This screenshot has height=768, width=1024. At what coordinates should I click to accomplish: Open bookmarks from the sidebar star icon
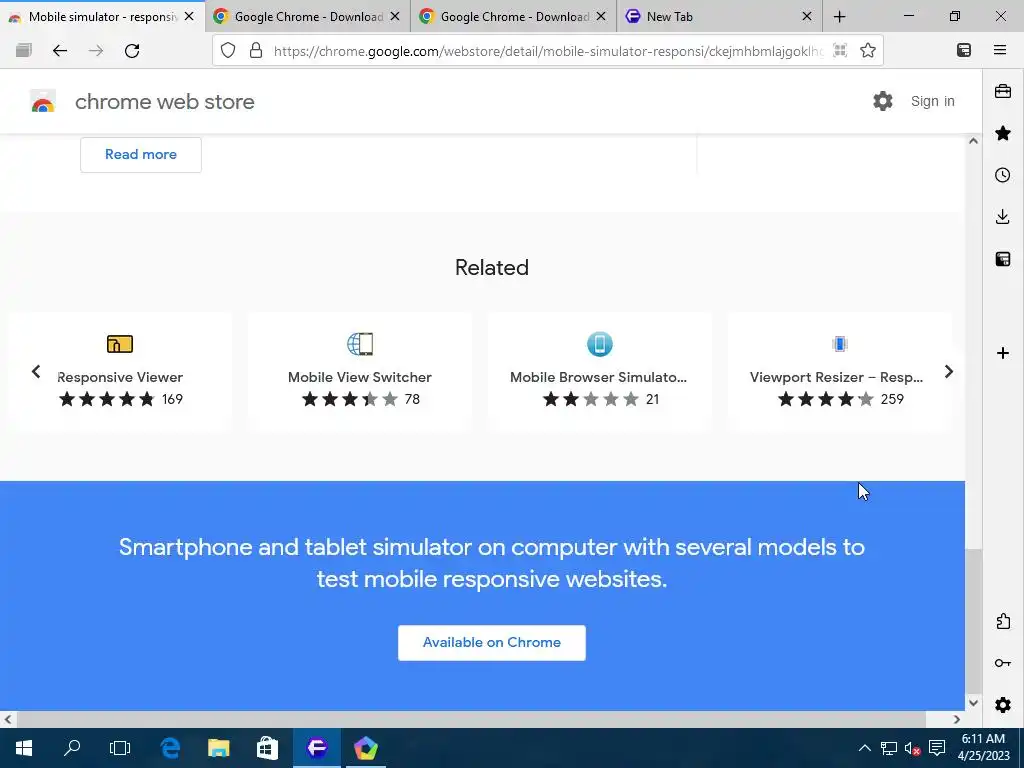click(1003, 133)
